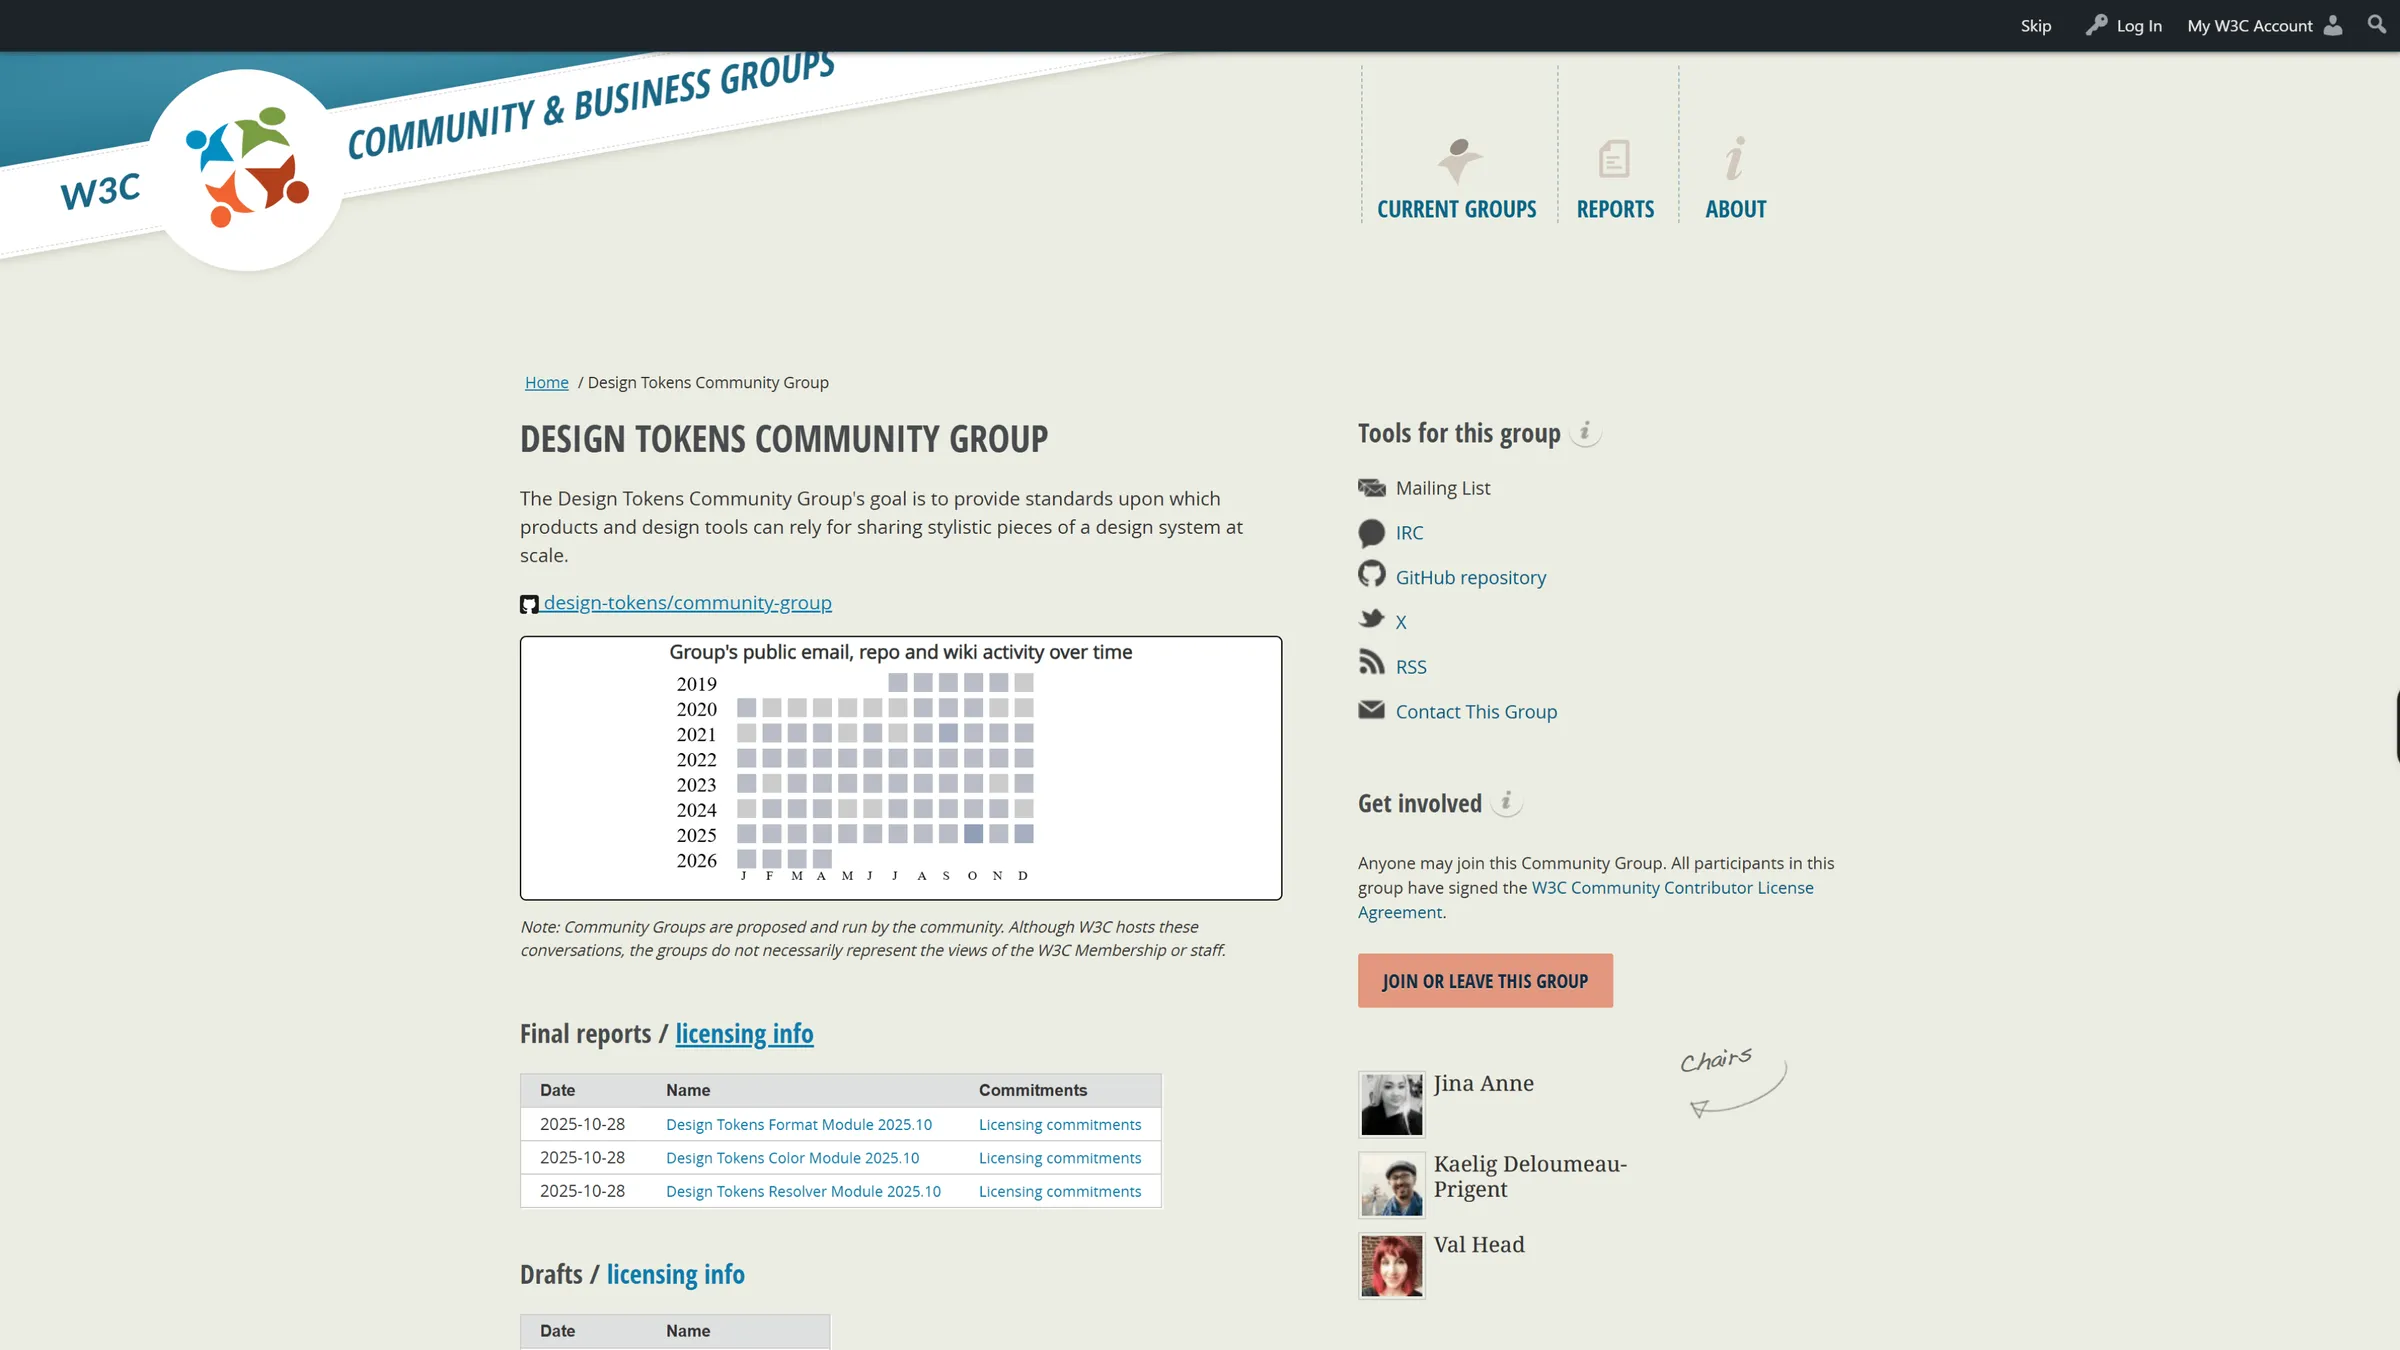
Task: Click the Log In key icon
Action: [x=2096, y=25]
